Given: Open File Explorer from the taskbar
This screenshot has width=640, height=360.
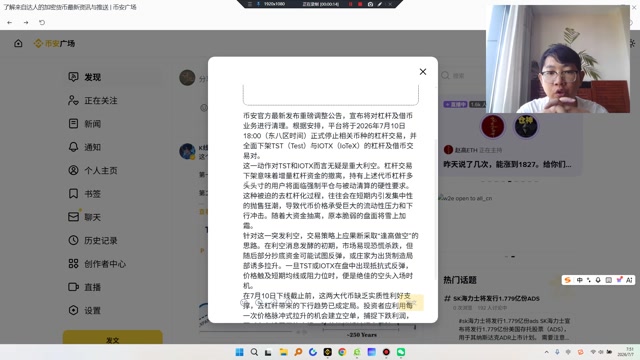Looking at the screenshot, I should click(283, 352).
